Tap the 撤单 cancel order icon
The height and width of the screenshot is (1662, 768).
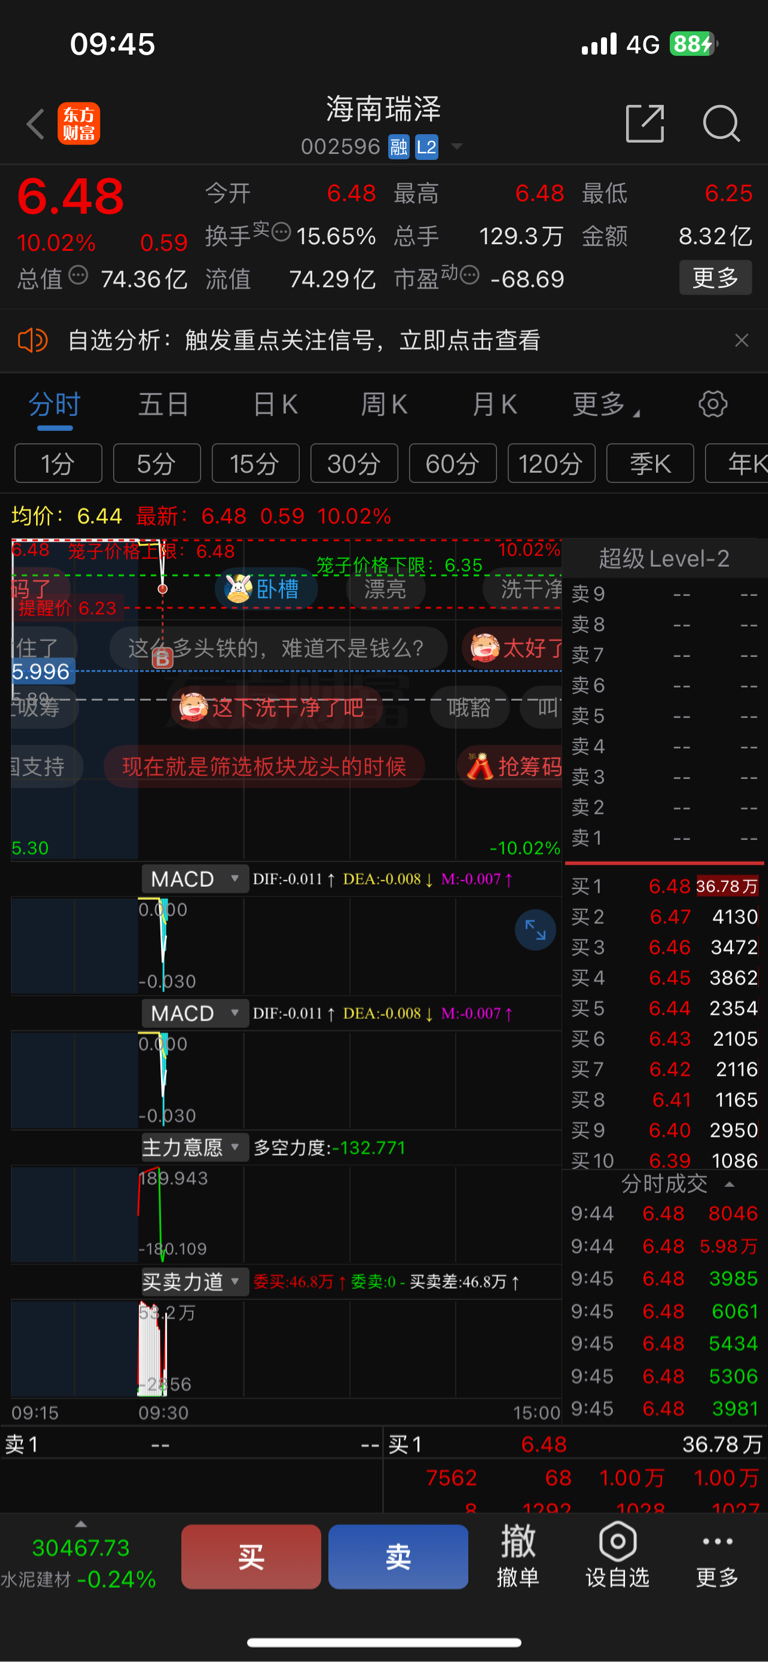coord(518,1556)
